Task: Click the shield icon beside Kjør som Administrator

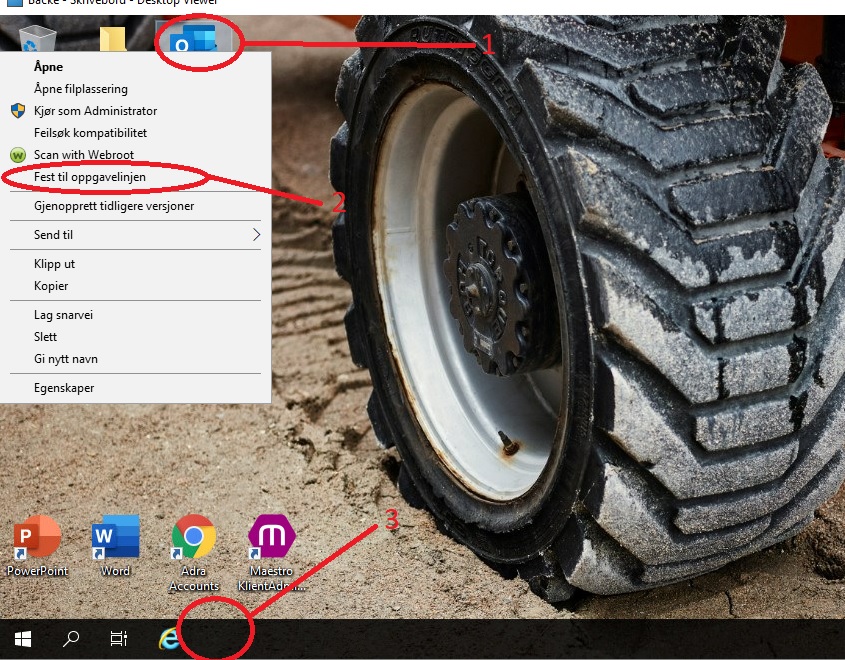Action: 18,111
